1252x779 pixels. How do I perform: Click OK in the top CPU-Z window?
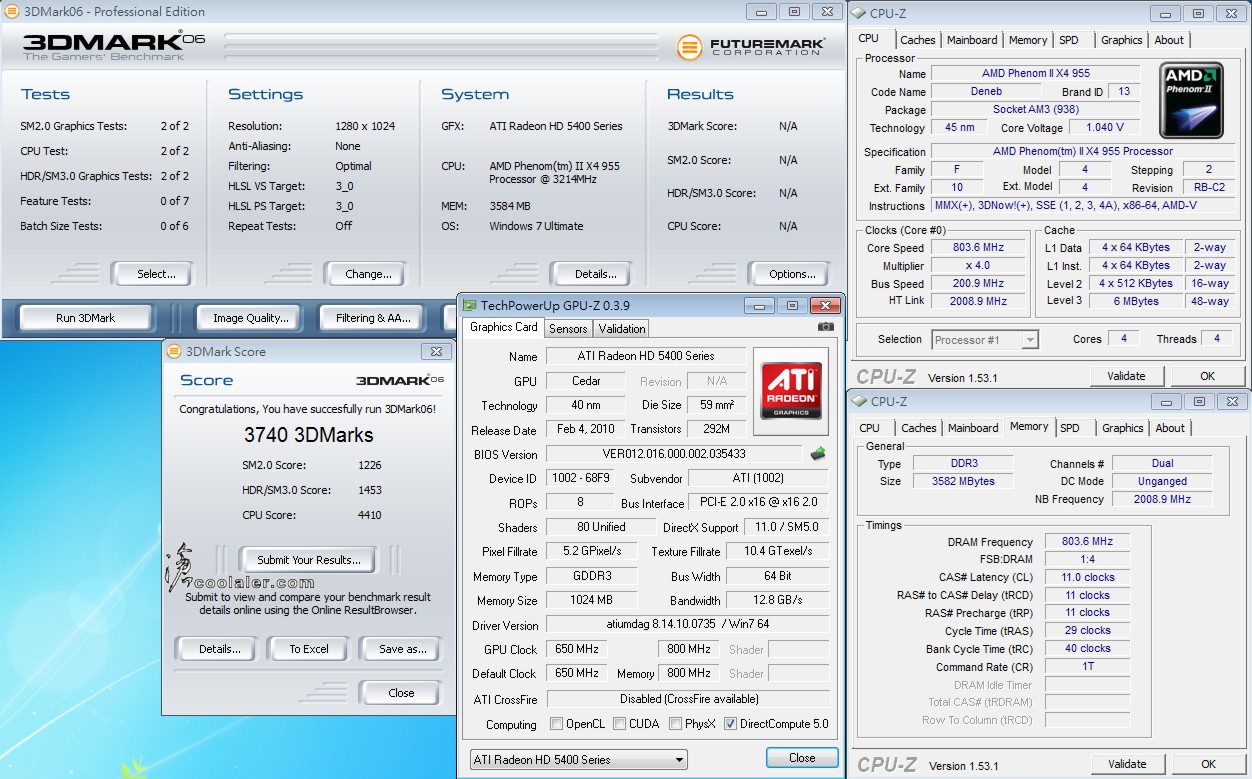(1208, 376)
